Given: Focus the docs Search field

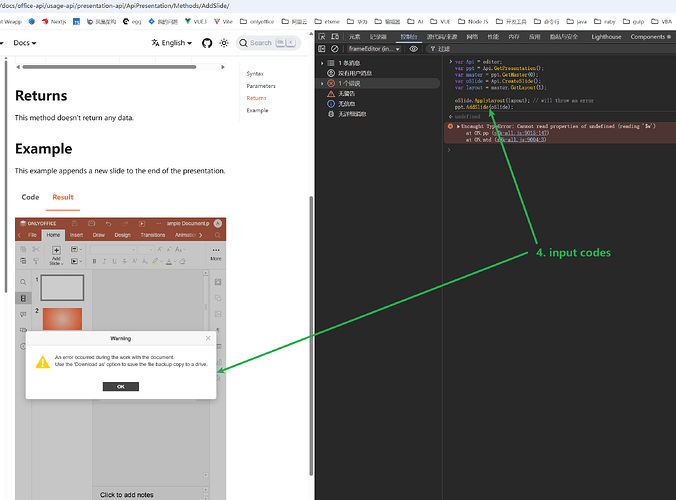Looking at the screenshot, I should click(268, 43).
